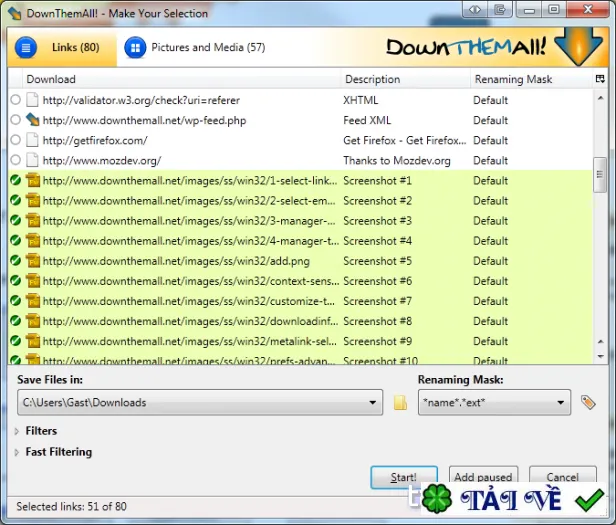Click the Start! button
Viewport: 616px width, 525px height.
404,477
